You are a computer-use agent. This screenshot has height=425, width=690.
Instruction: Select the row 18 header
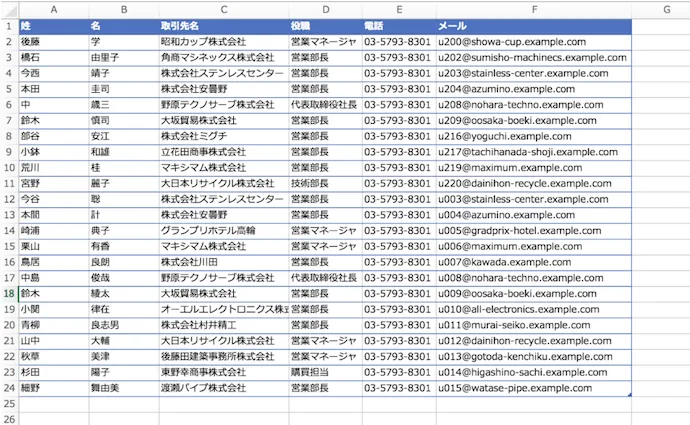coord(8,294)
